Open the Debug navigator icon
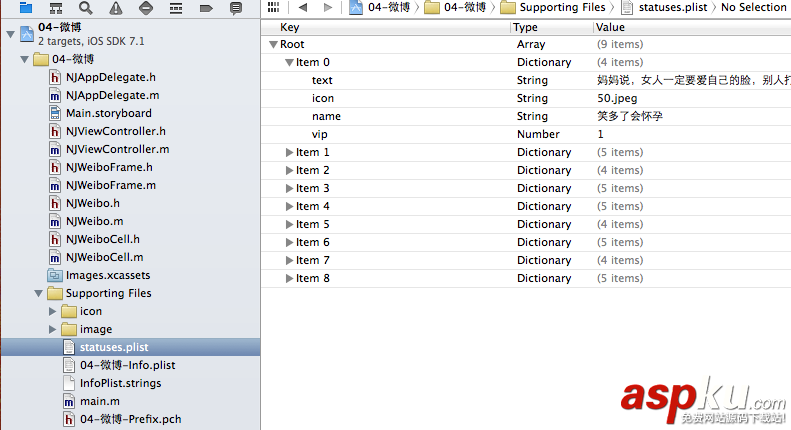The image size is (791, 430). [x=176, y=8]
